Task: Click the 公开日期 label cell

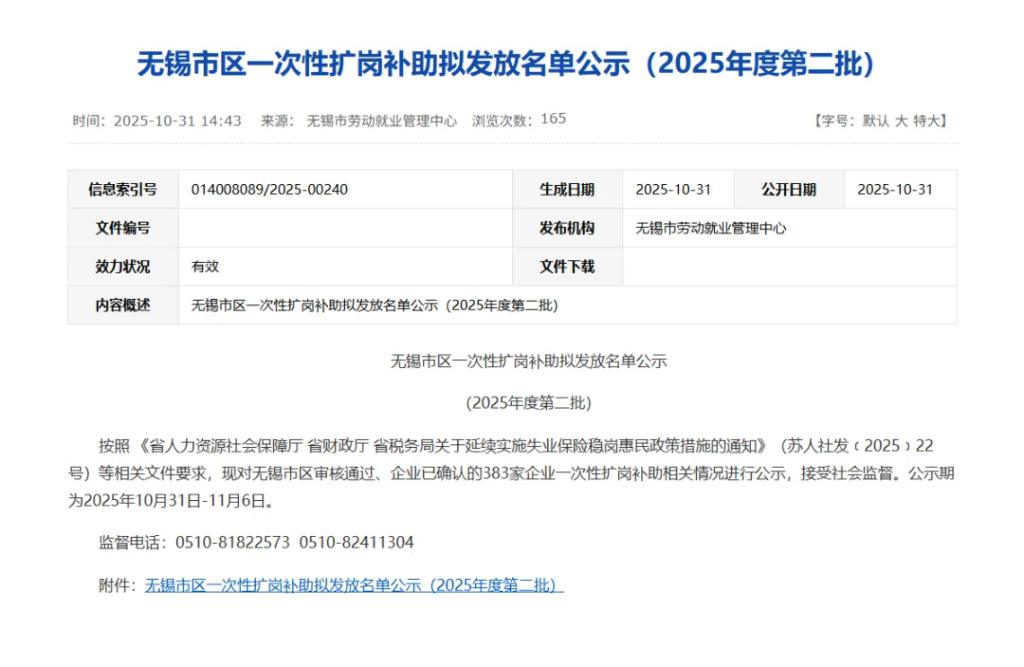Action: point(789,190)
